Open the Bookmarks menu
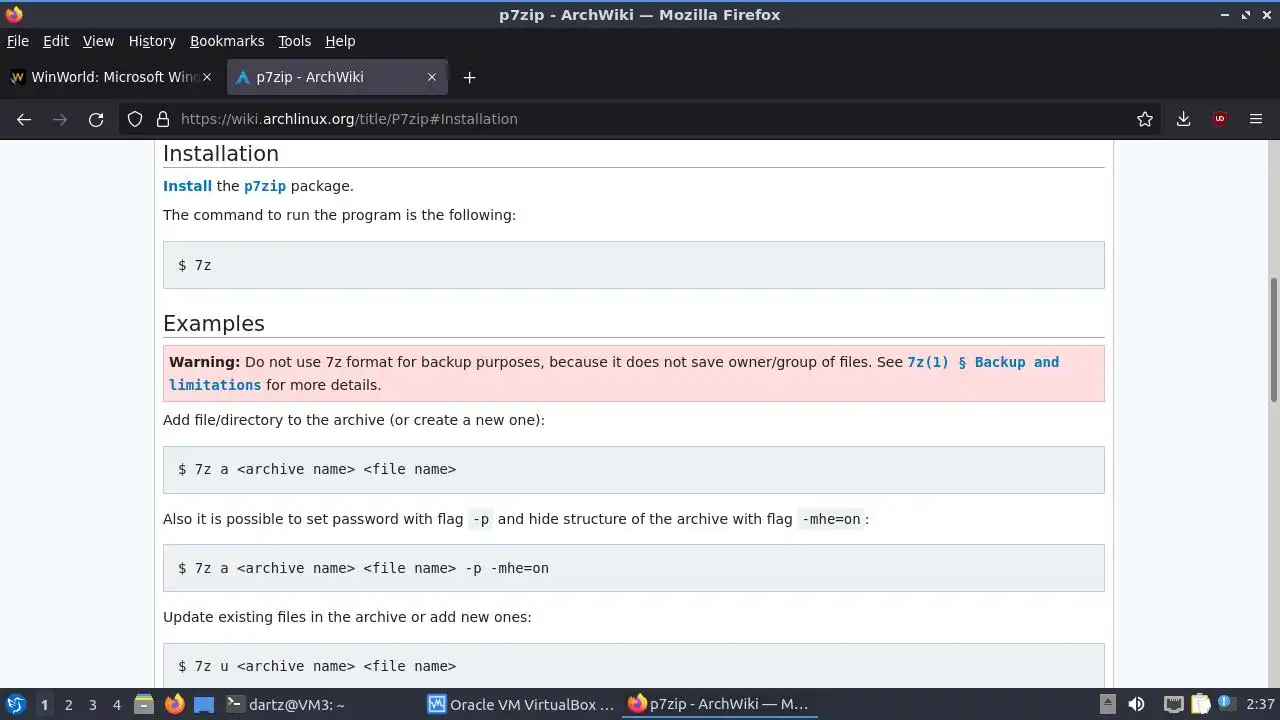1280x720 pixels. click(x=227, y=41)
